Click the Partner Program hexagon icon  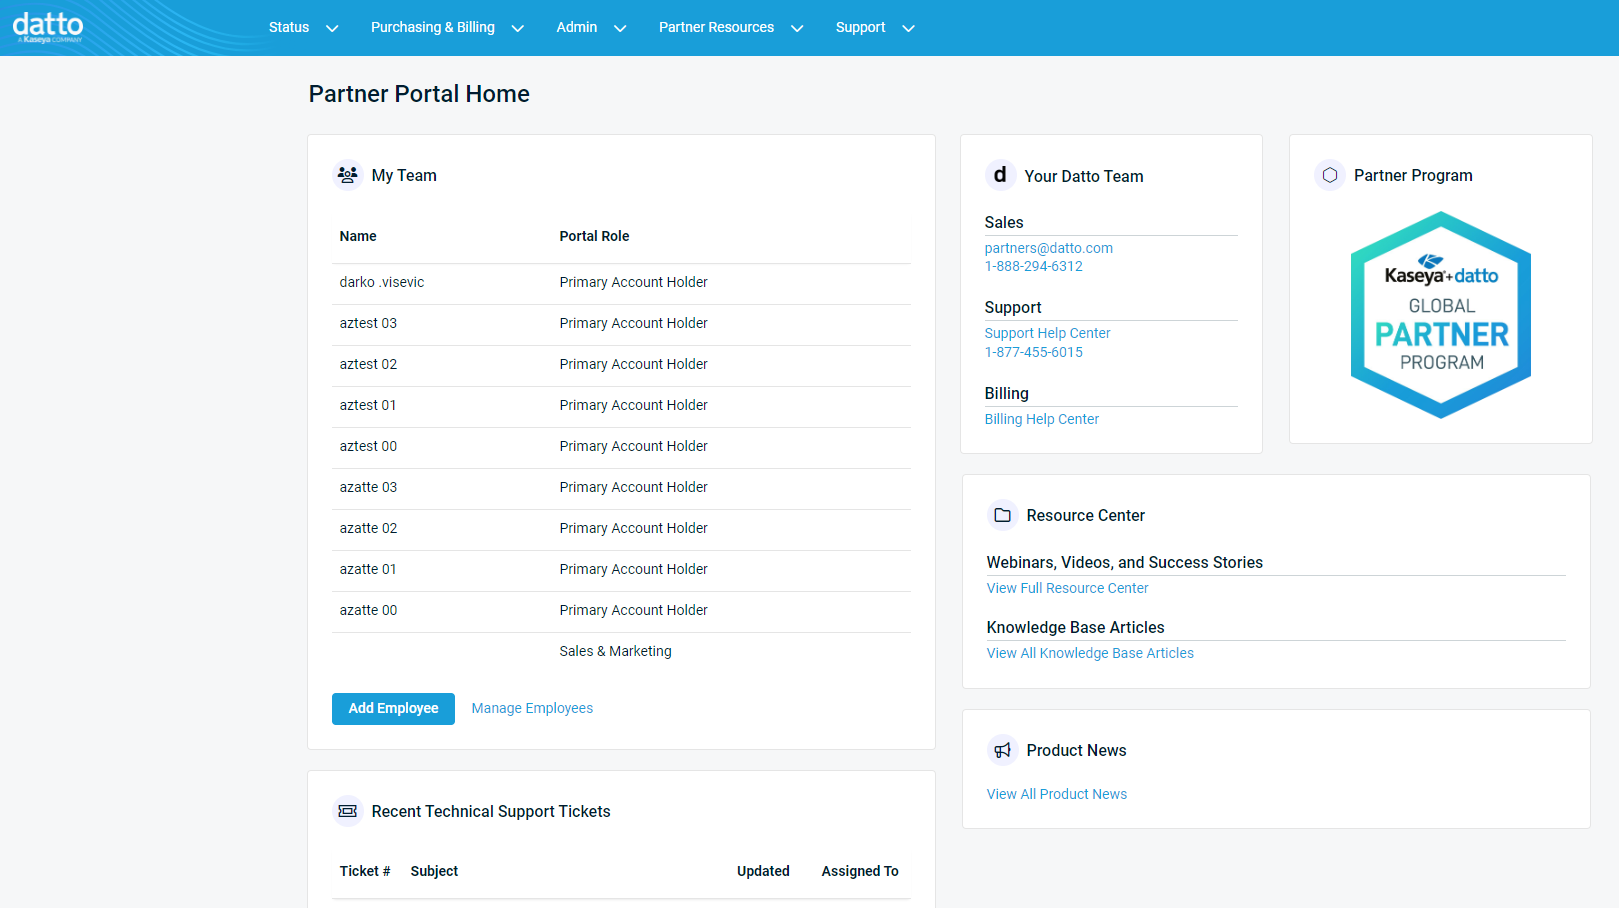(x=1329, y=175)
